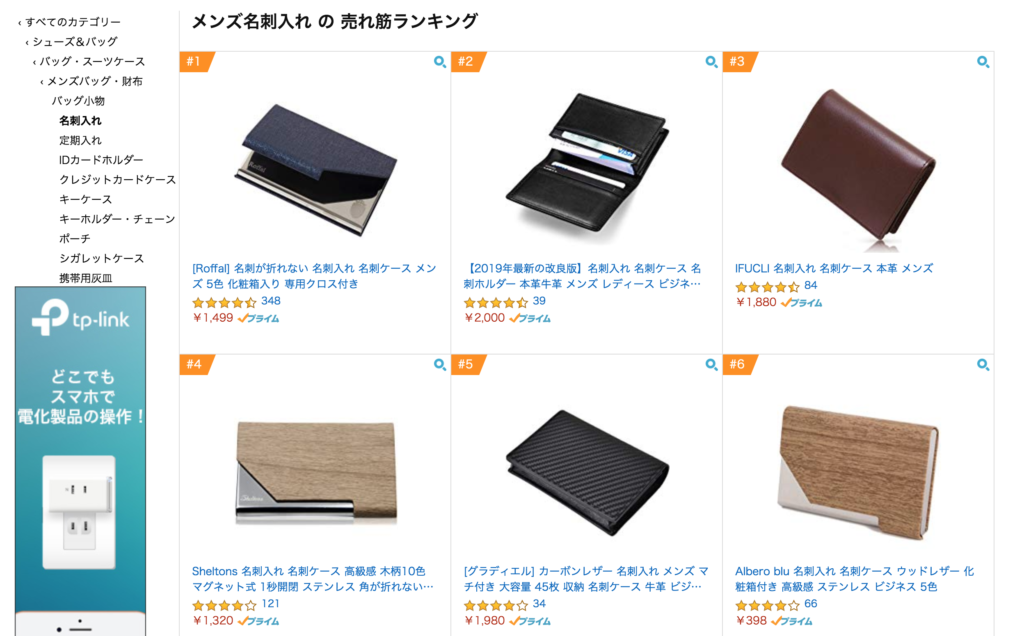Open the Albero blu 名刺入れ product link

tap(854, 579)
